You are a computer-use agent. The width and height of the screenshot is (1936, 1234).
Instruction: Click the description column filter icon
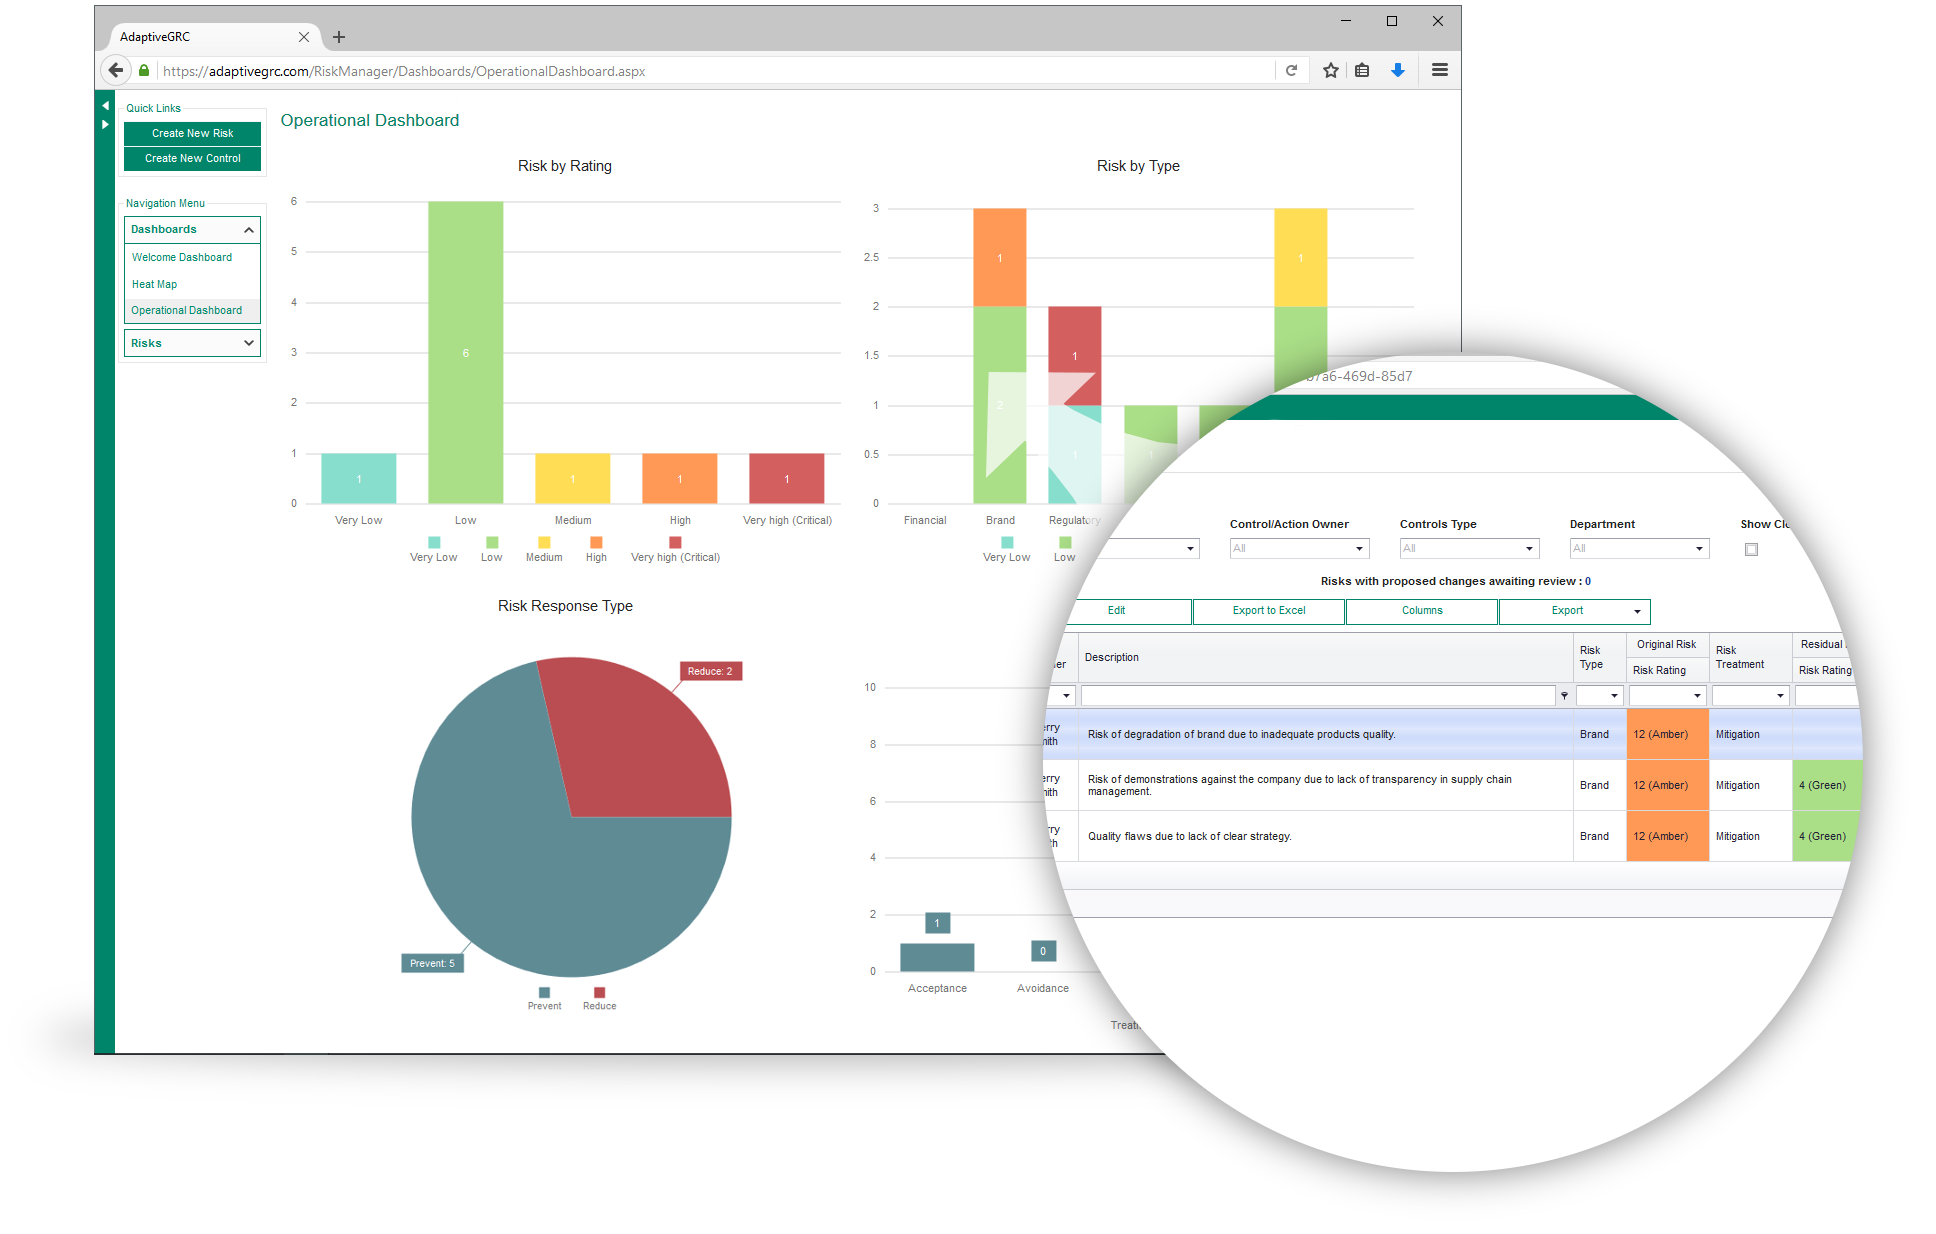click(x=1564, y=695)
